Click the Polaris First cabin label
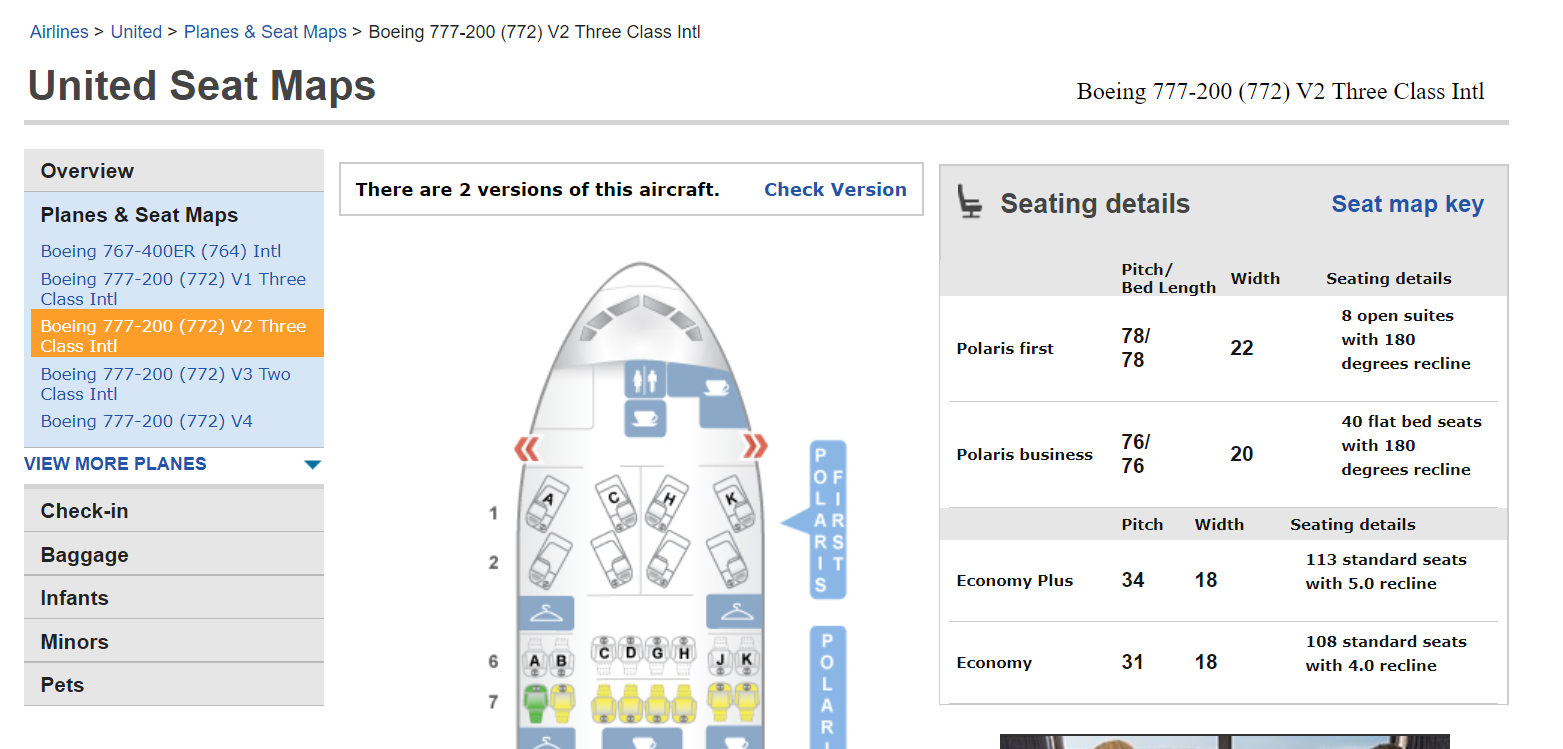 [x=828, y=520]
